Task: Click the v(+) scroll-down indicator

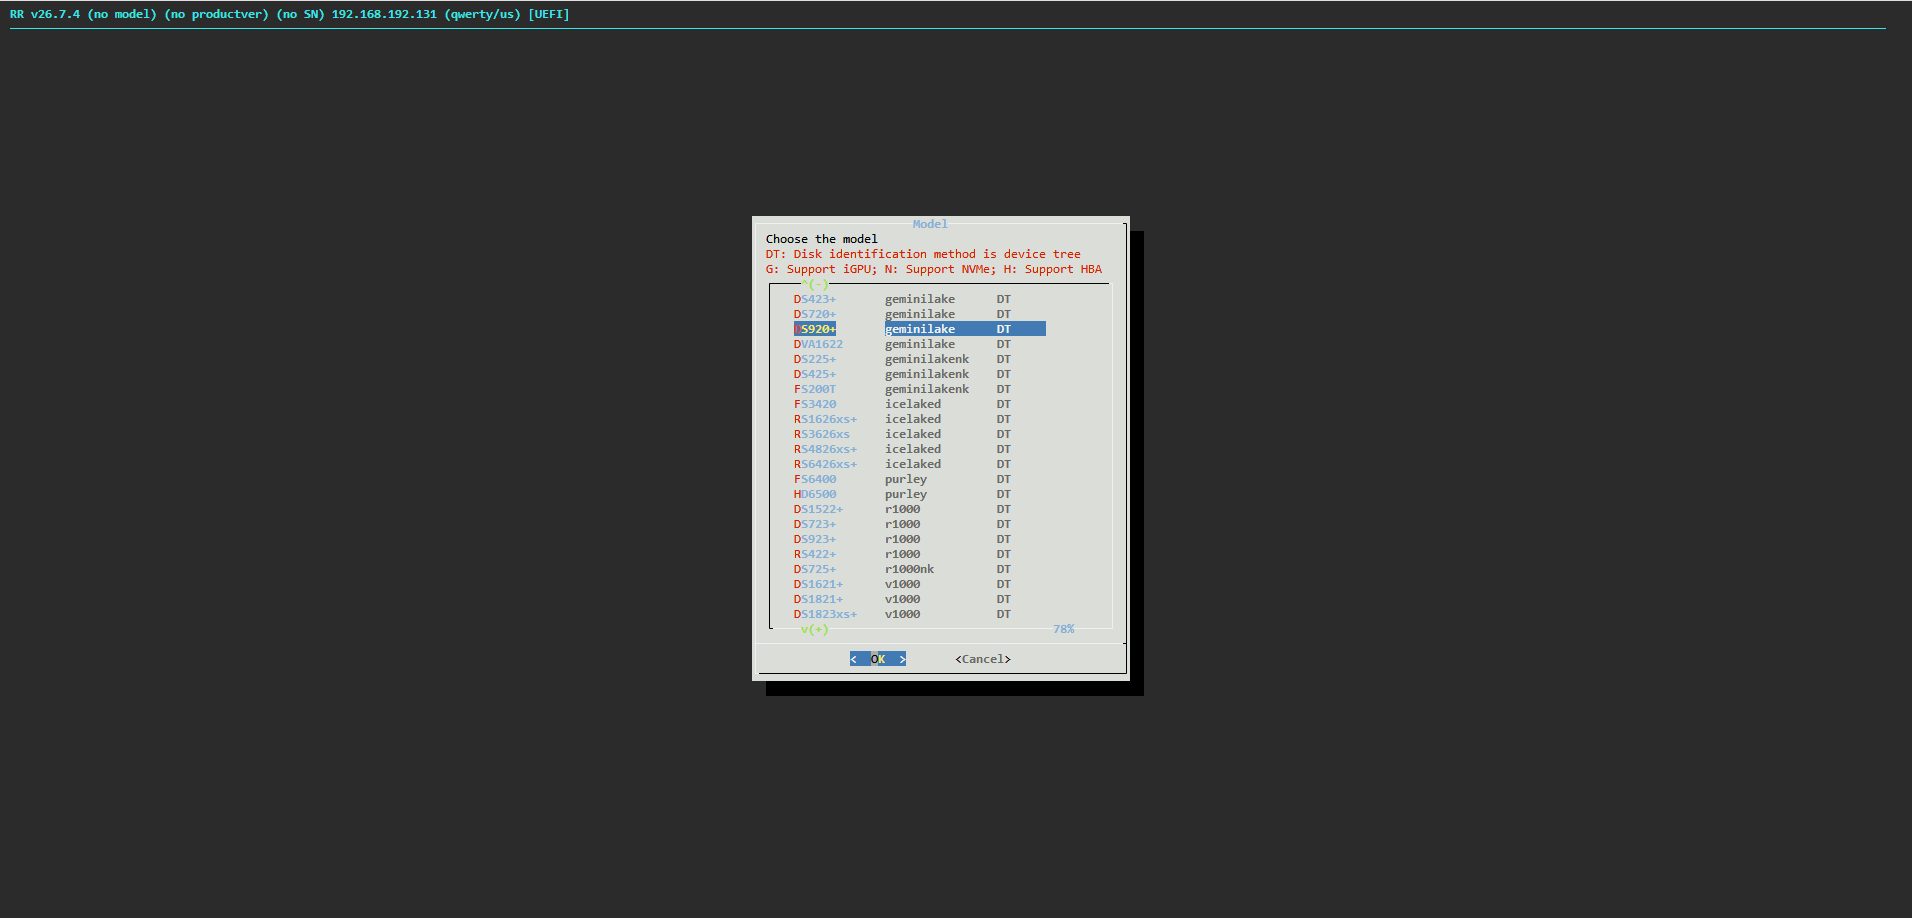Action: tap(815, 629)
